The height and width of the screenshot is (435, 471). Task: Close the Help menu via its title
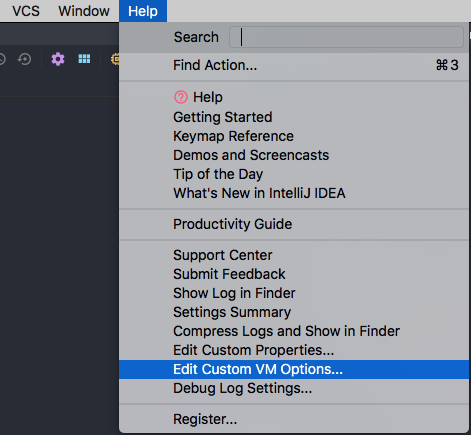[x=143, y=11]
